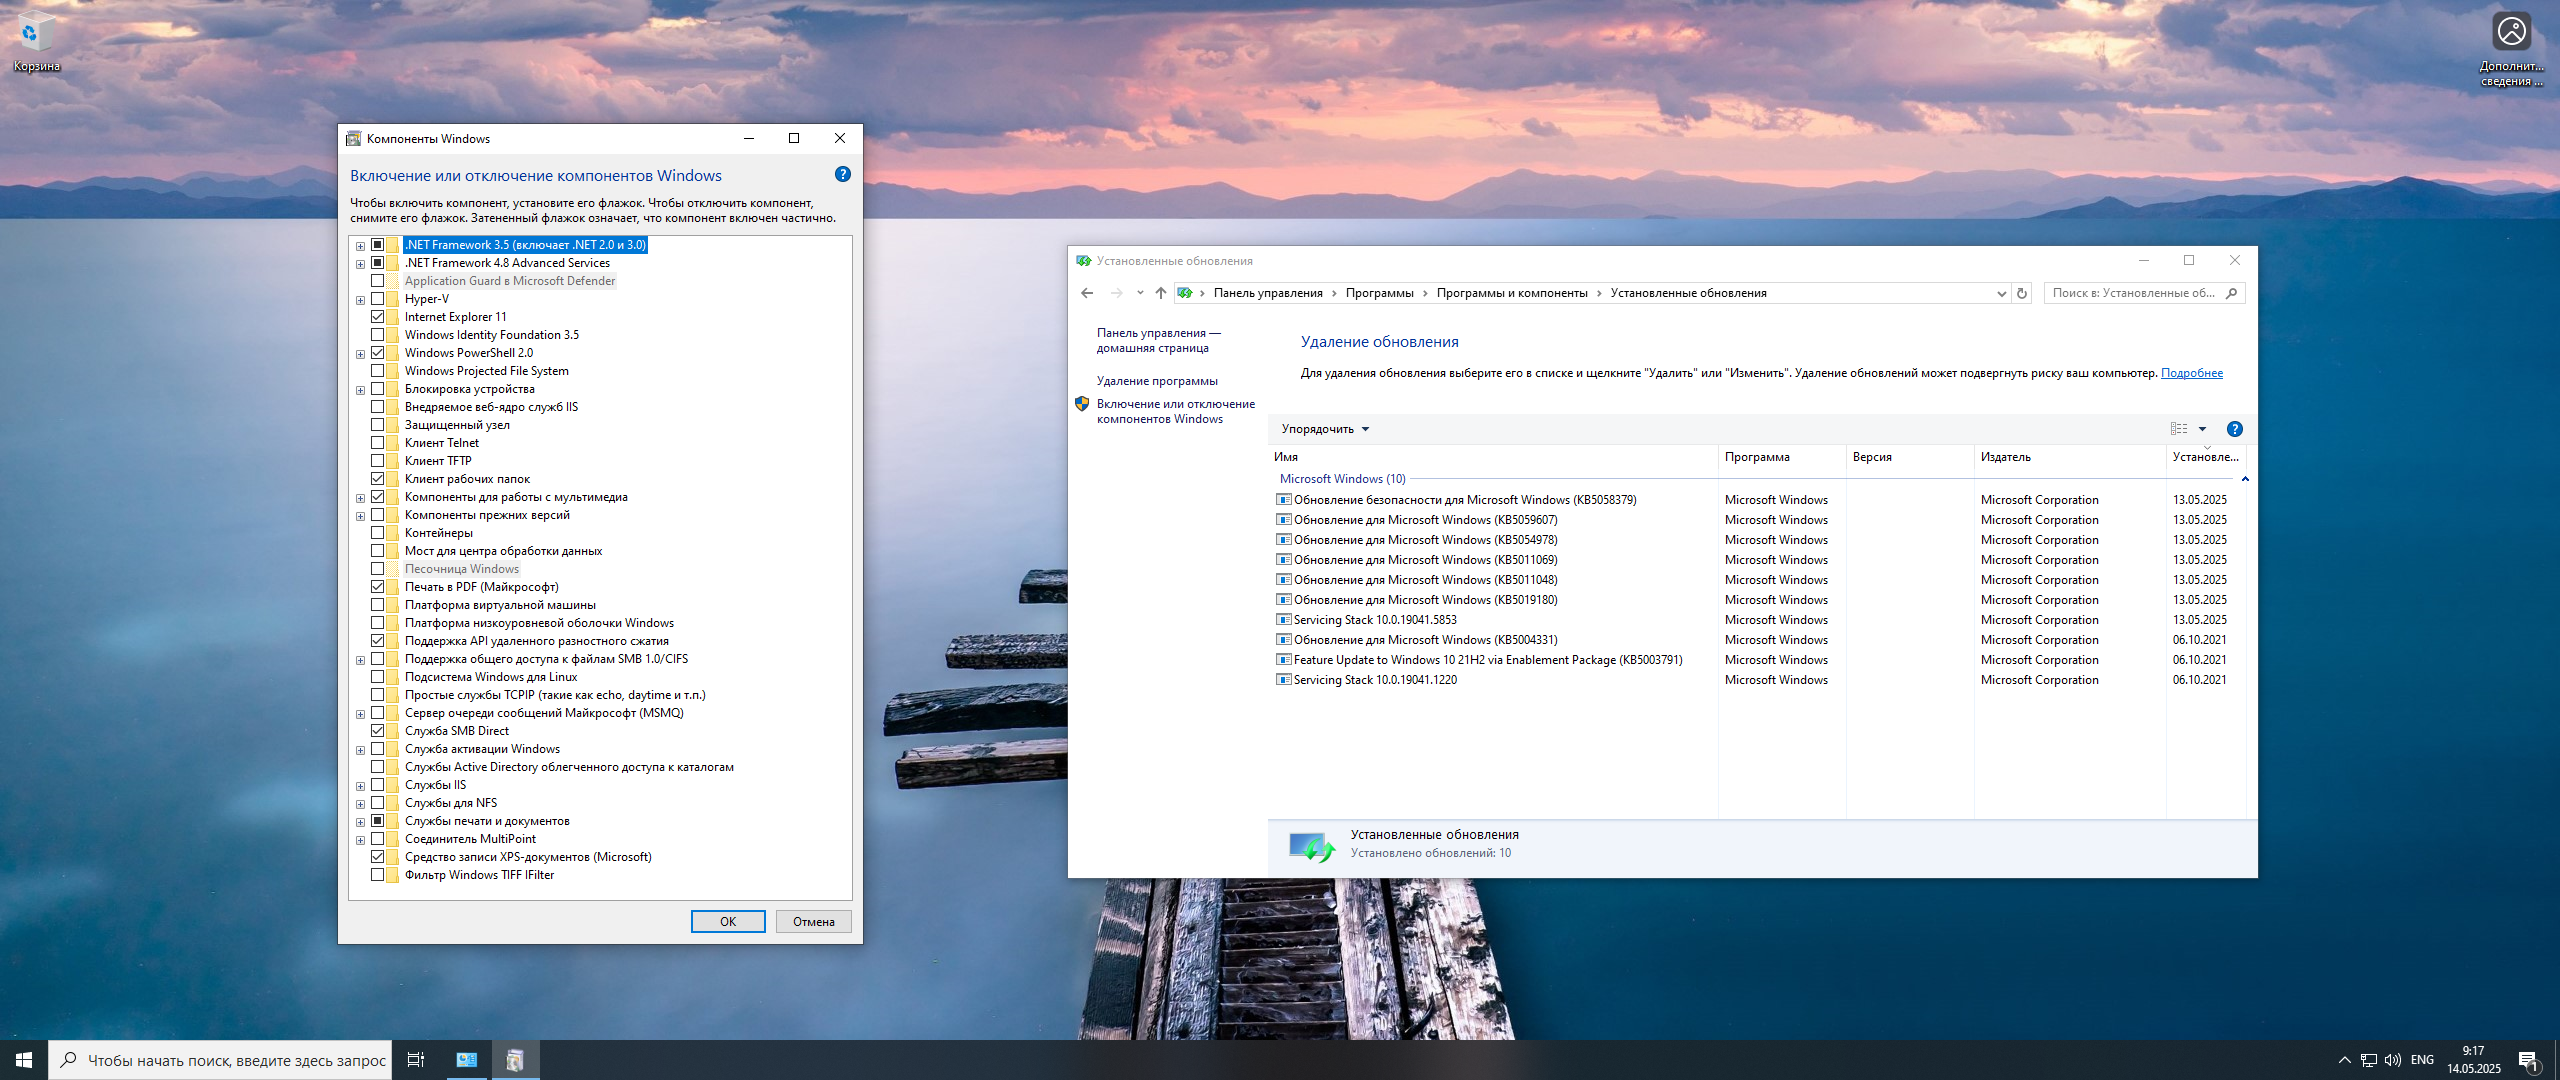Click help icon in updates window toolbar
Image resolution: width=2560 pixels, height=1080 pixels.
pos(2235,429)
